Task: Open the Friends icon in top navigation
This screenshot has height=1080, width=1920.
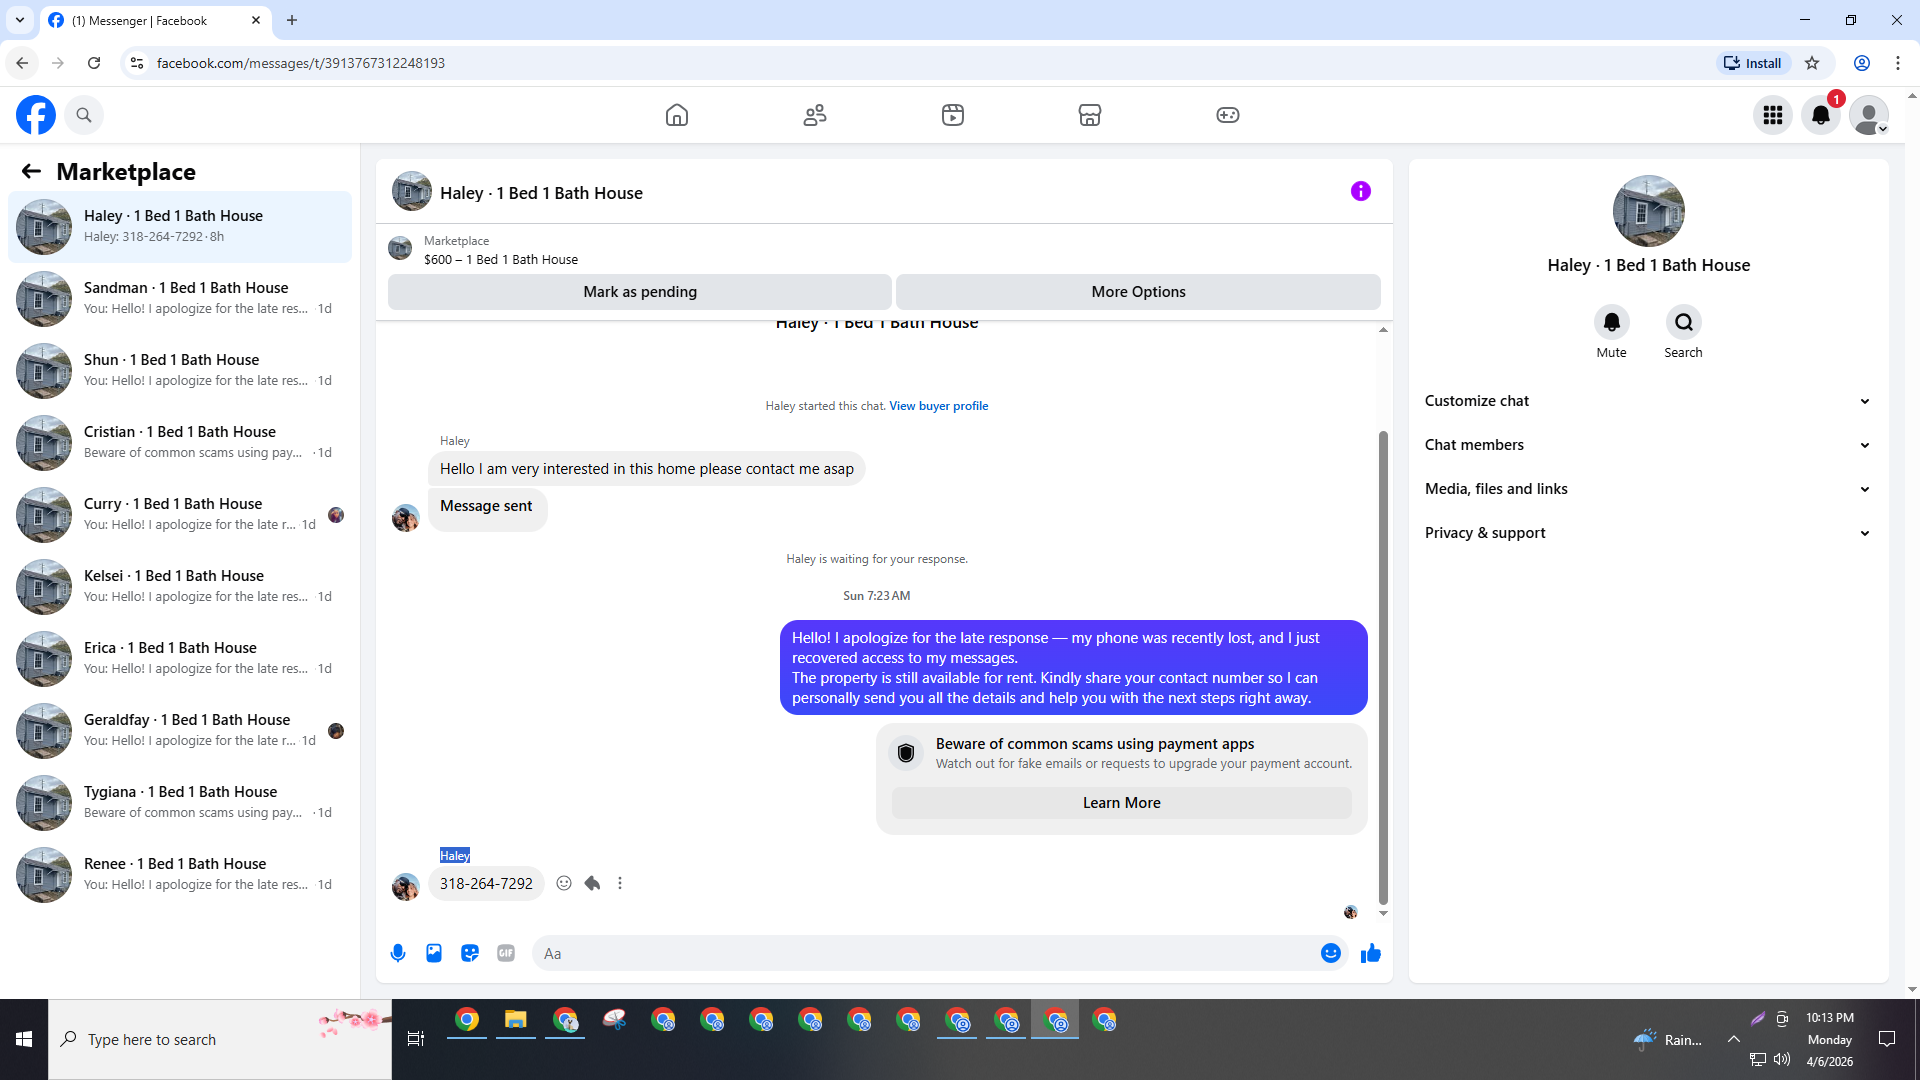Action: click(x=815, y=115)
